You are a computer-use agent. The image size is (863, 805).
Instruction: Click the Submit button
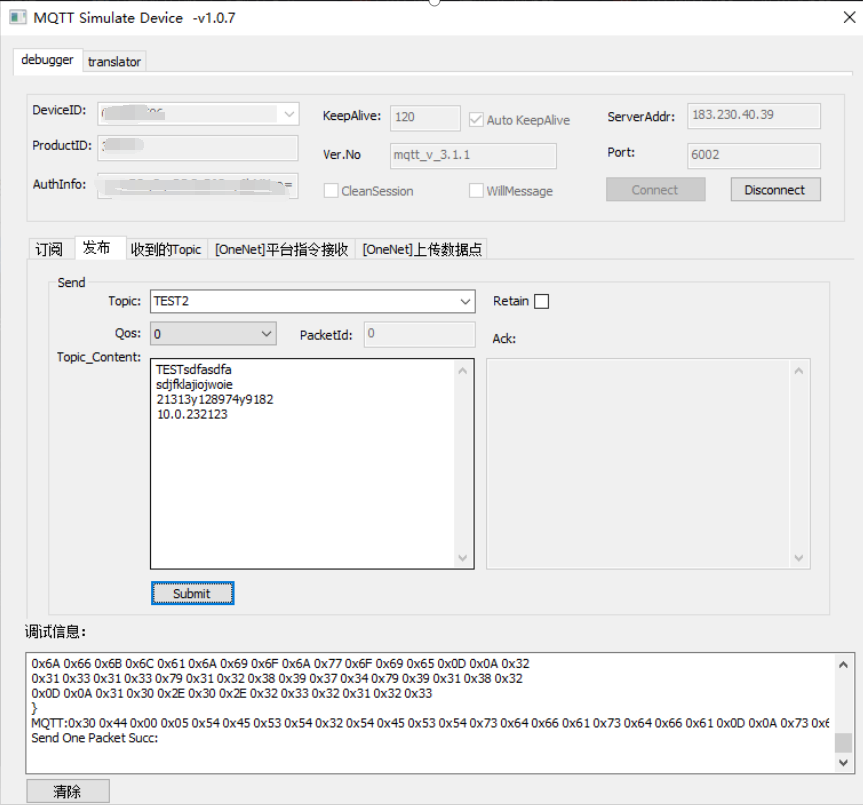coord(192,593)
